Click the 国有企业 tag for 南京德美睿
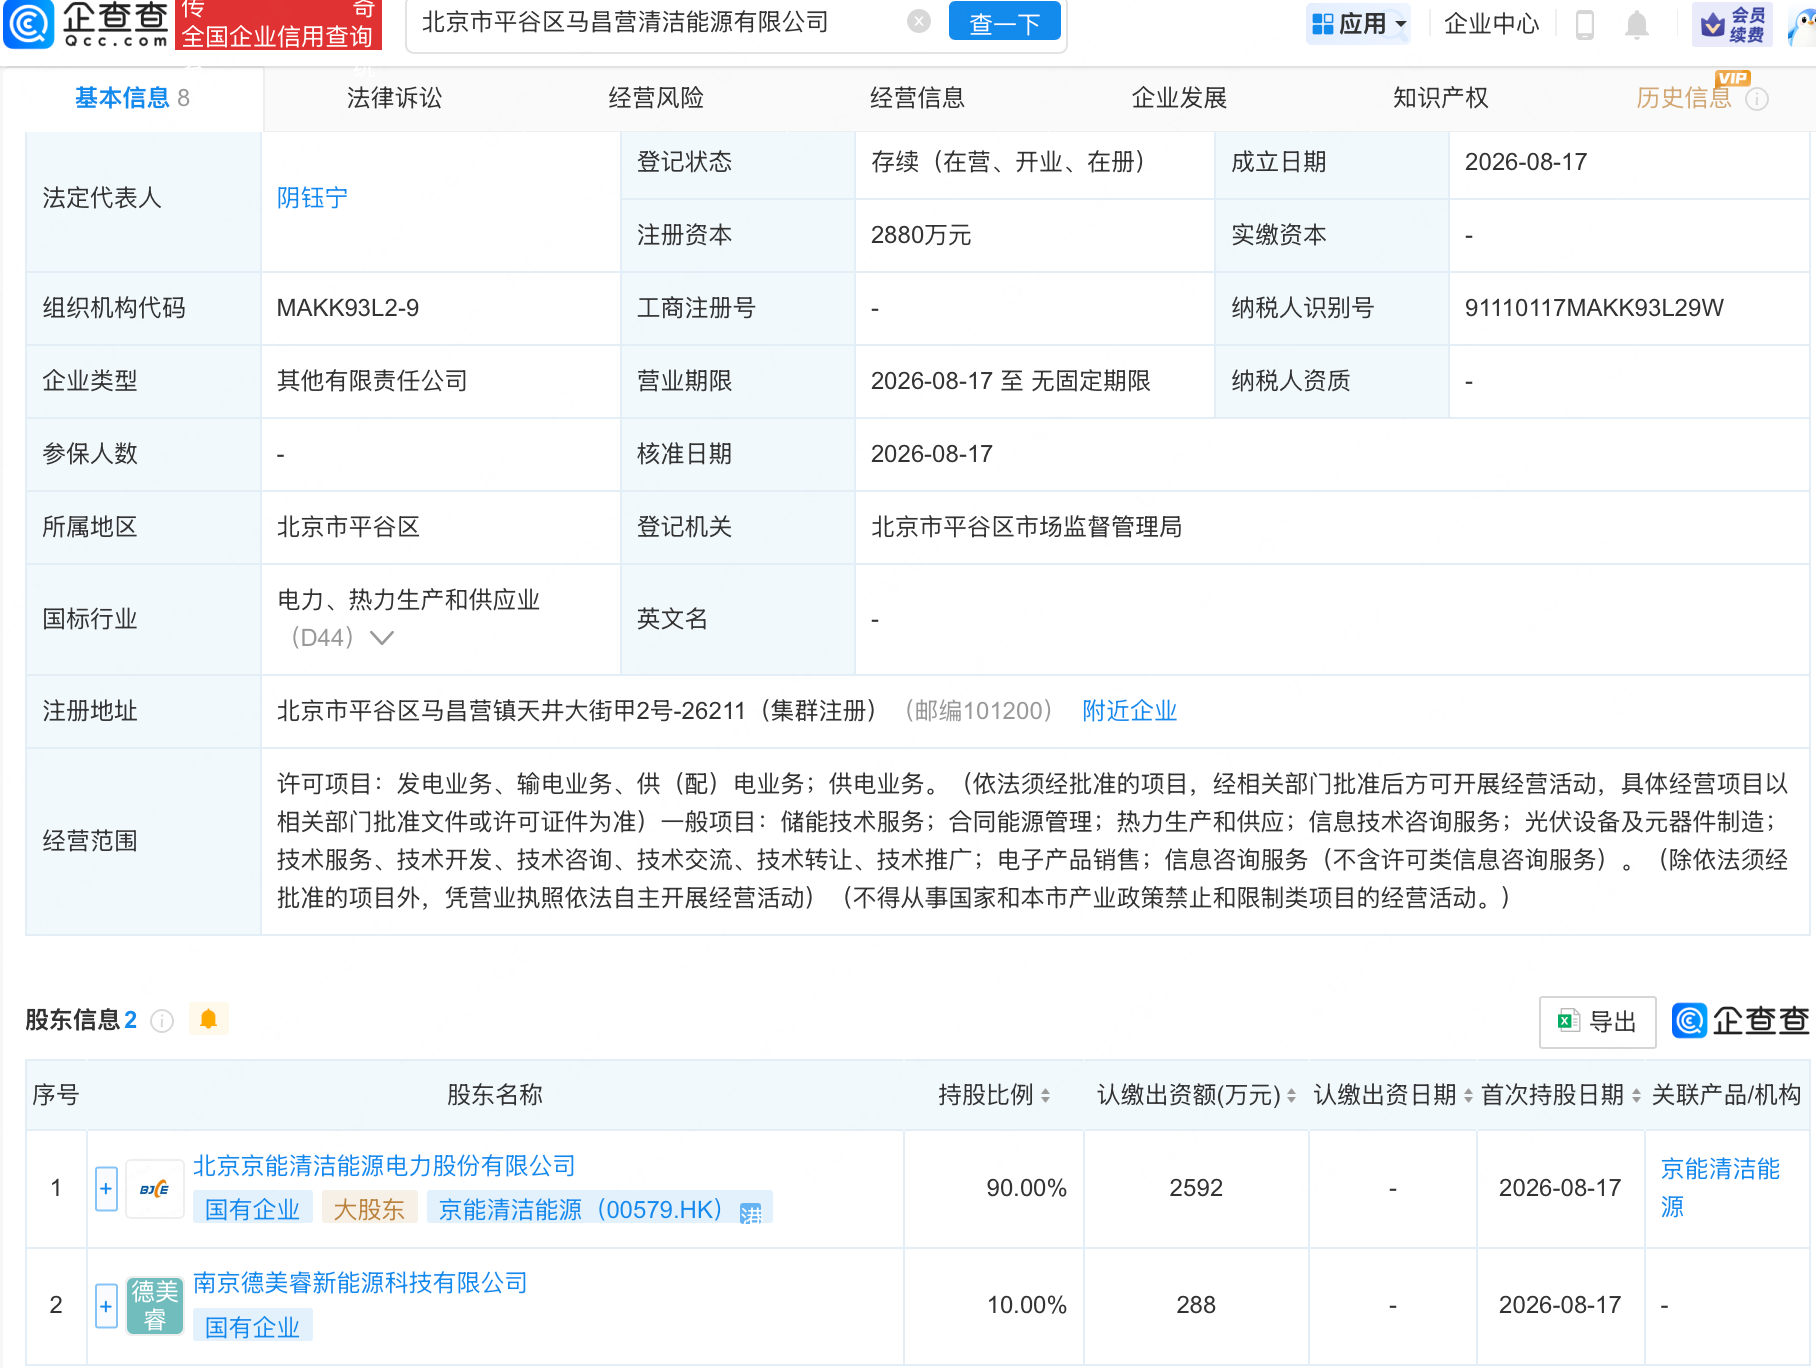The image size is (1816, 1368). (x=252, y=1327)
